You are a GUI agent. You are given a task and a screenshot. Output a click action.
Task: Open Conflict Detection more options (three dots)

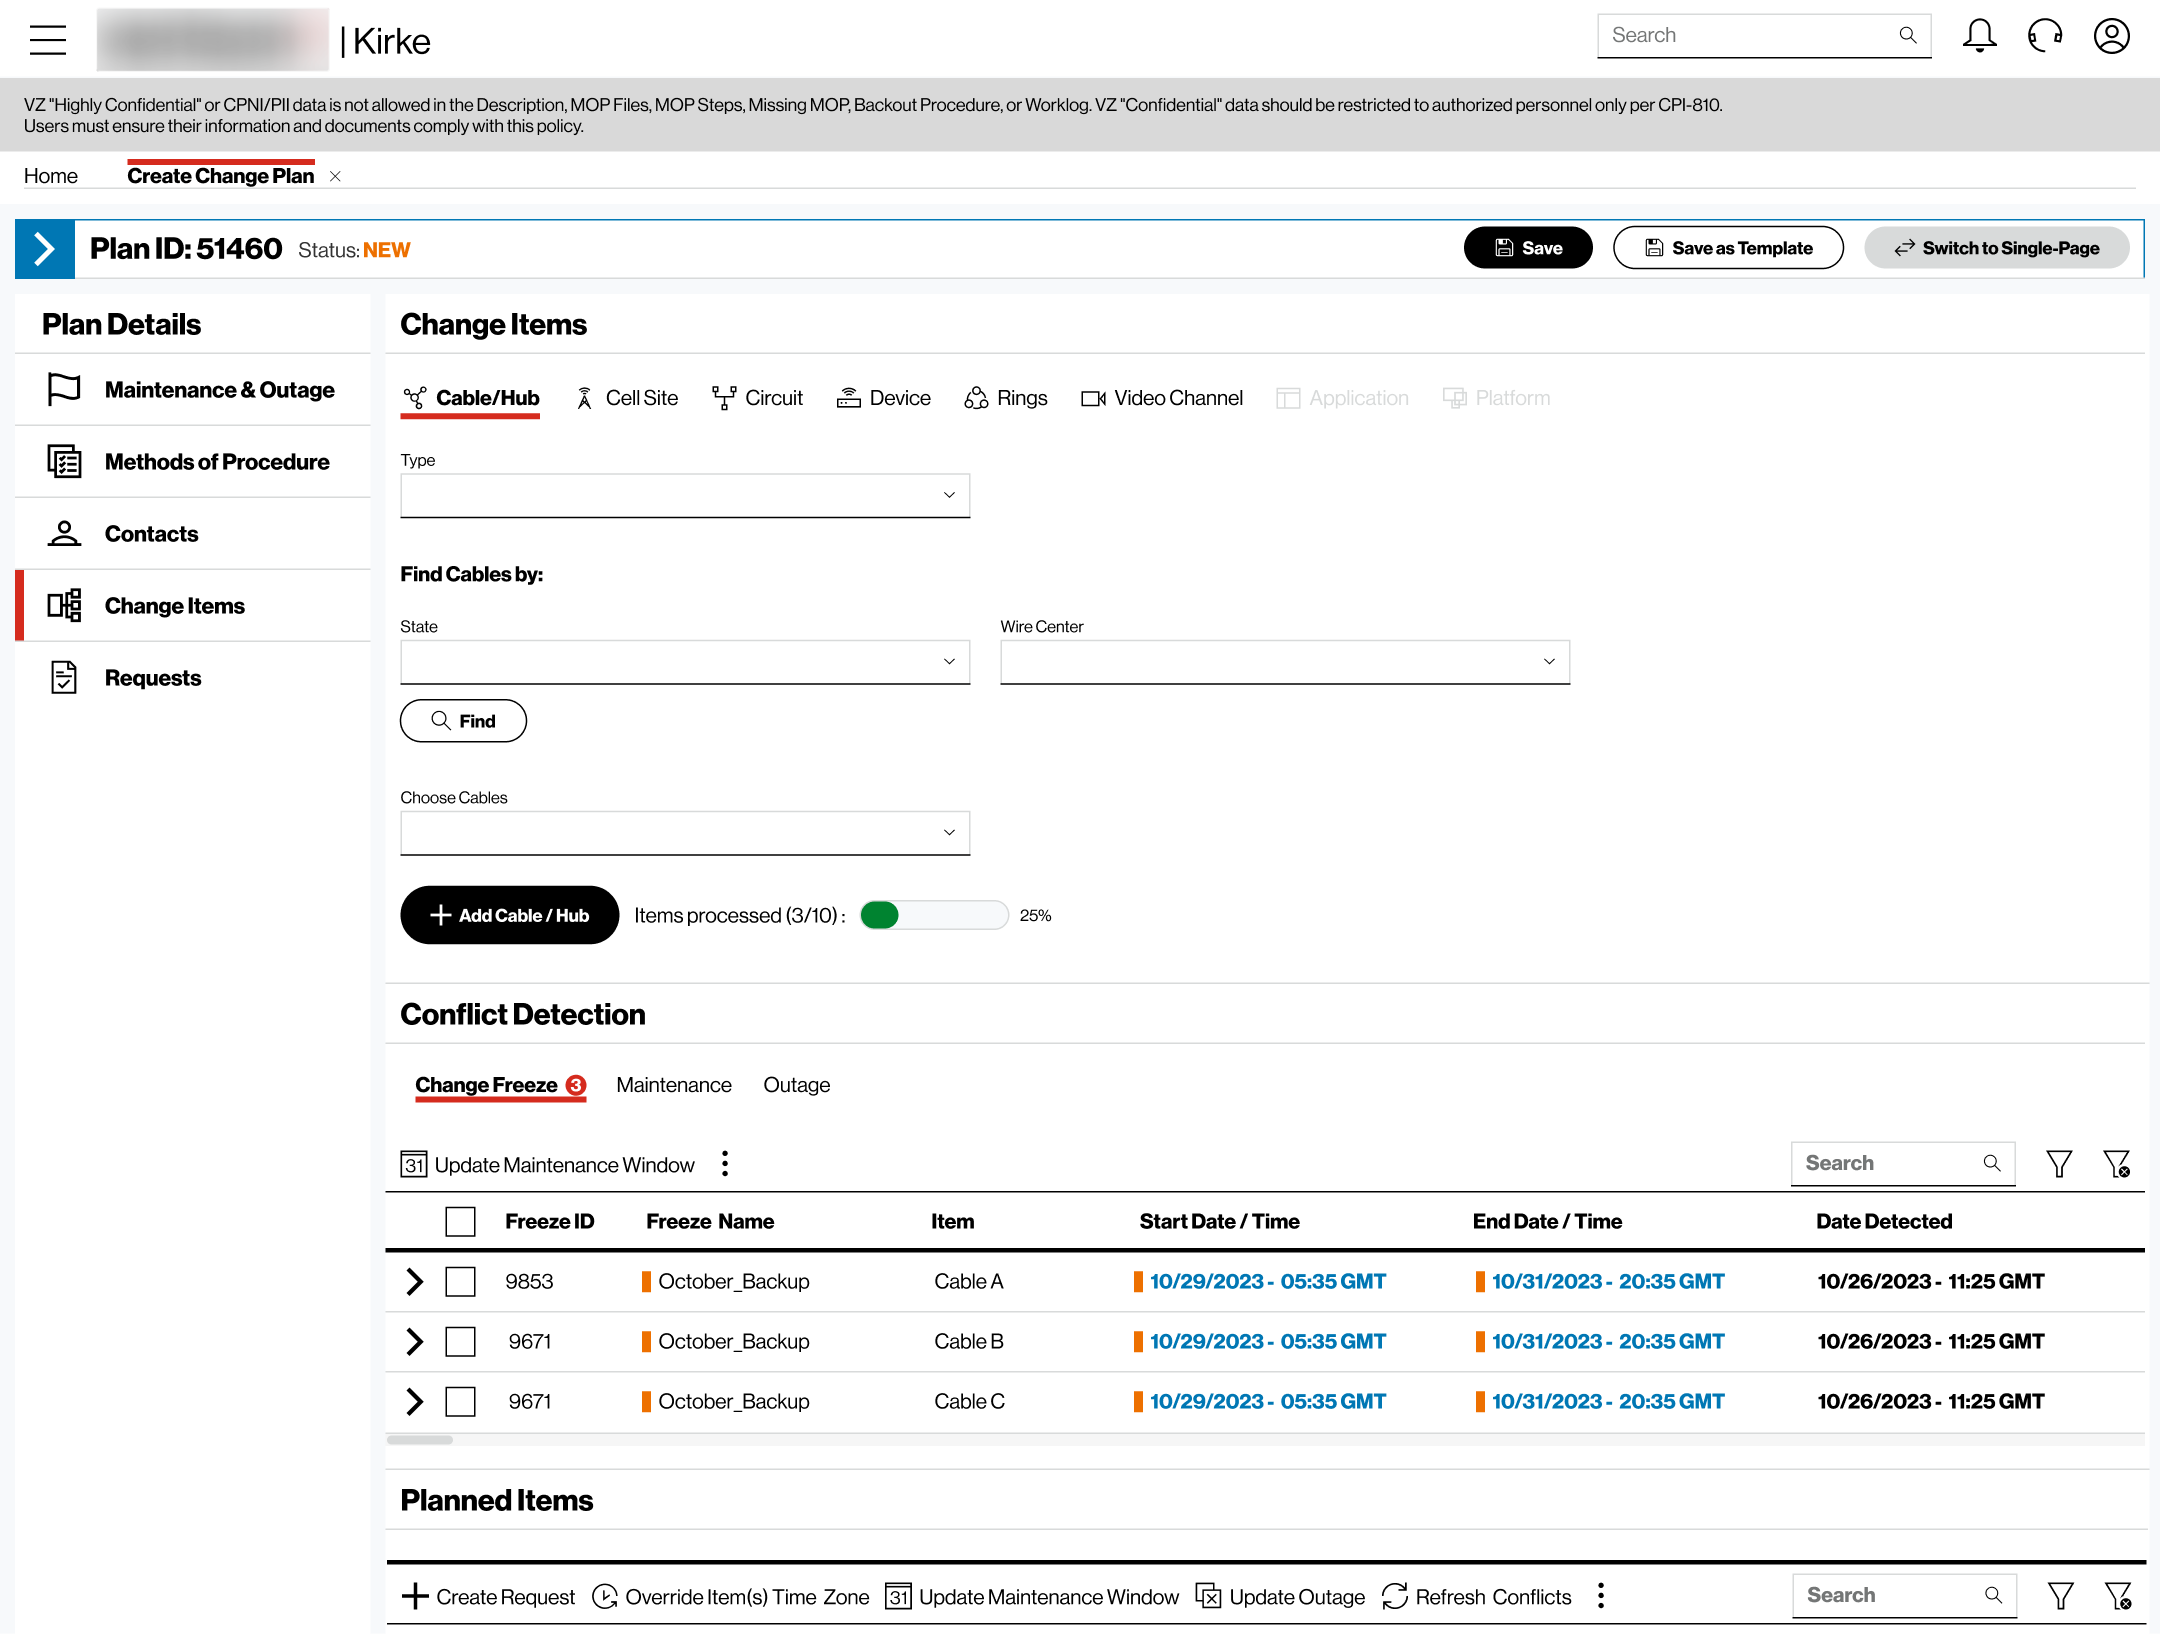click(x=725, y=1164)
